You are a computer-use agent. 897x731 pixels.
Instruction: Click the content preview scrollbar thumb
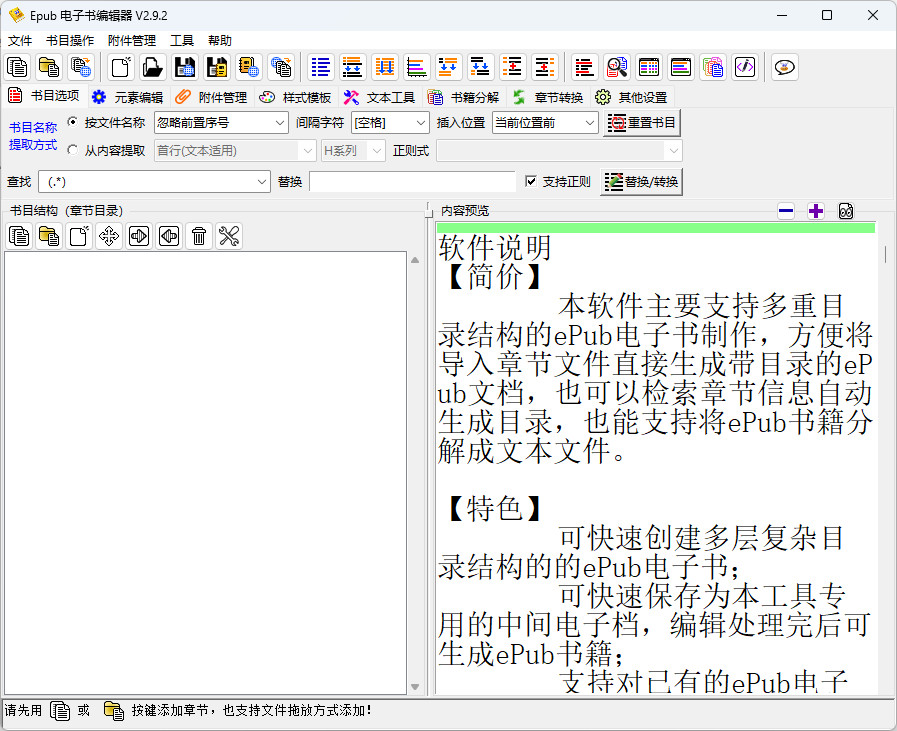886,255
